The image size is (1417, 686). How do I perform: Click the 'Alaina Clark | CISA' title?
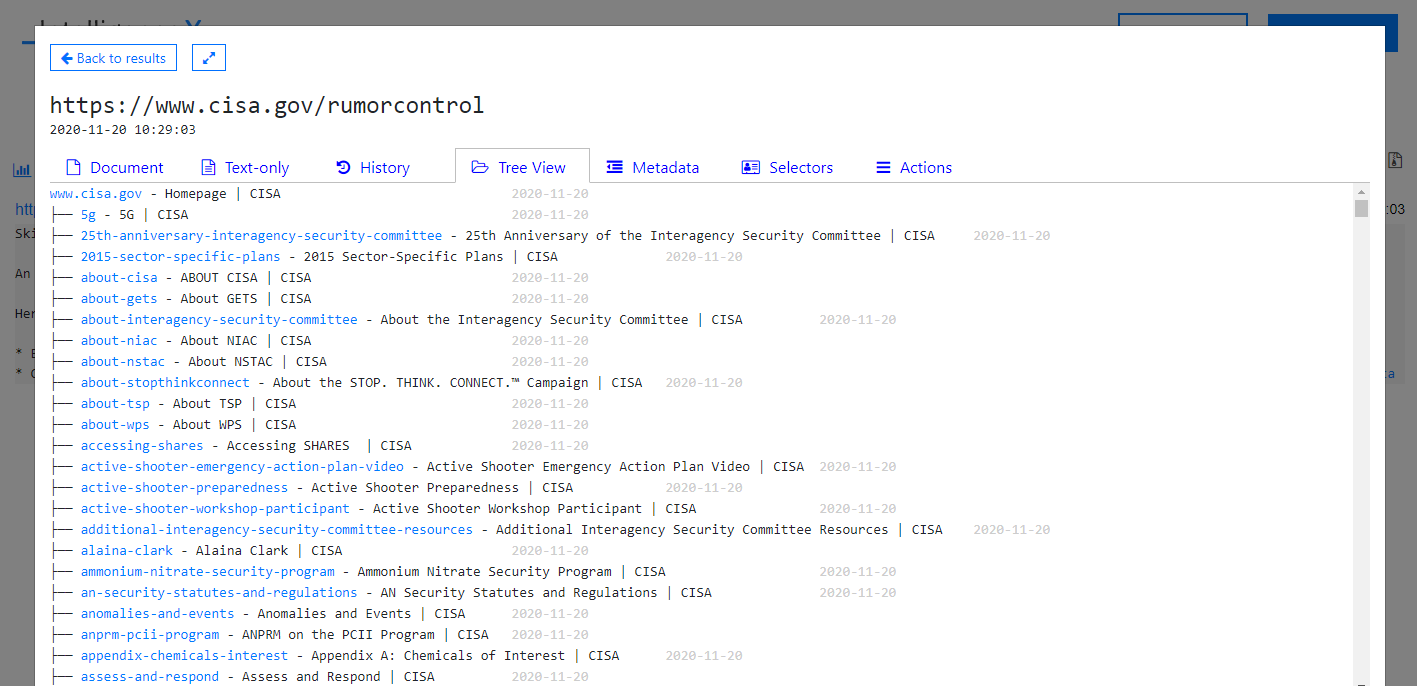[x=269, y=551]
